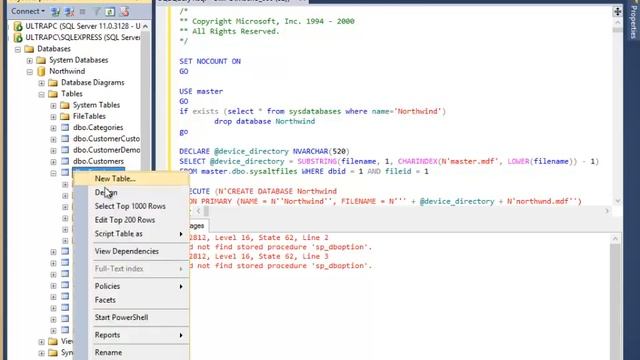This screenshot has width=640, height=360.
Task: Click the dbo.Customers table icon
Action: point(65,161)
